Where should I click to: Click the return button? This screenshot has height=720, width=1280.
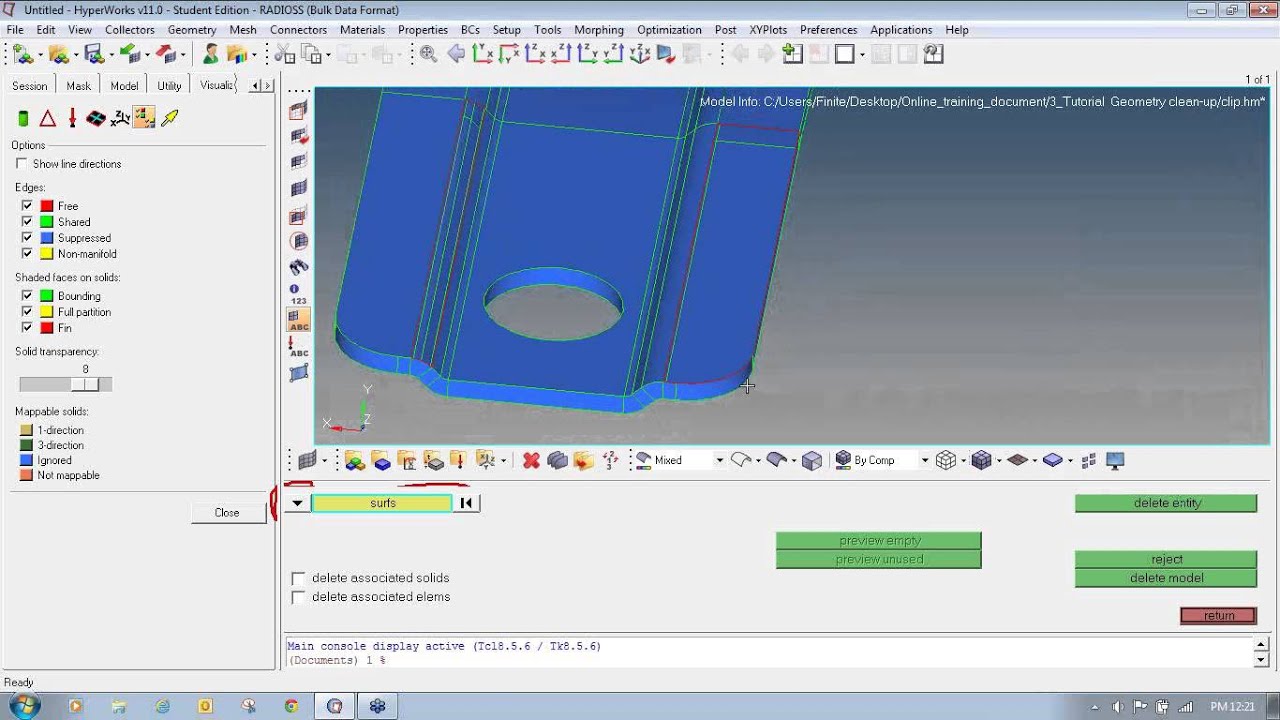click(1218, 616)
